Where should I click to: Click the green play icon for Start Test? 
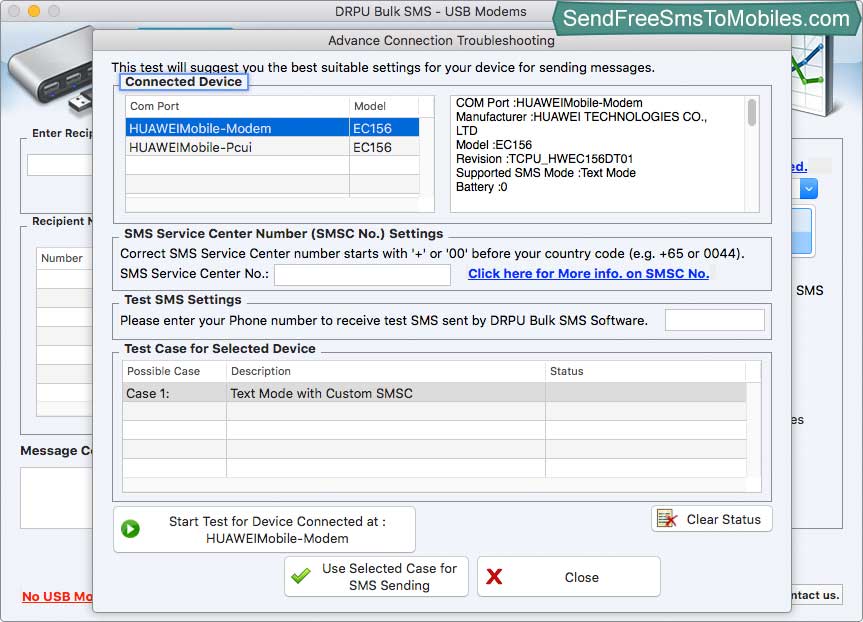pos(130,529)
